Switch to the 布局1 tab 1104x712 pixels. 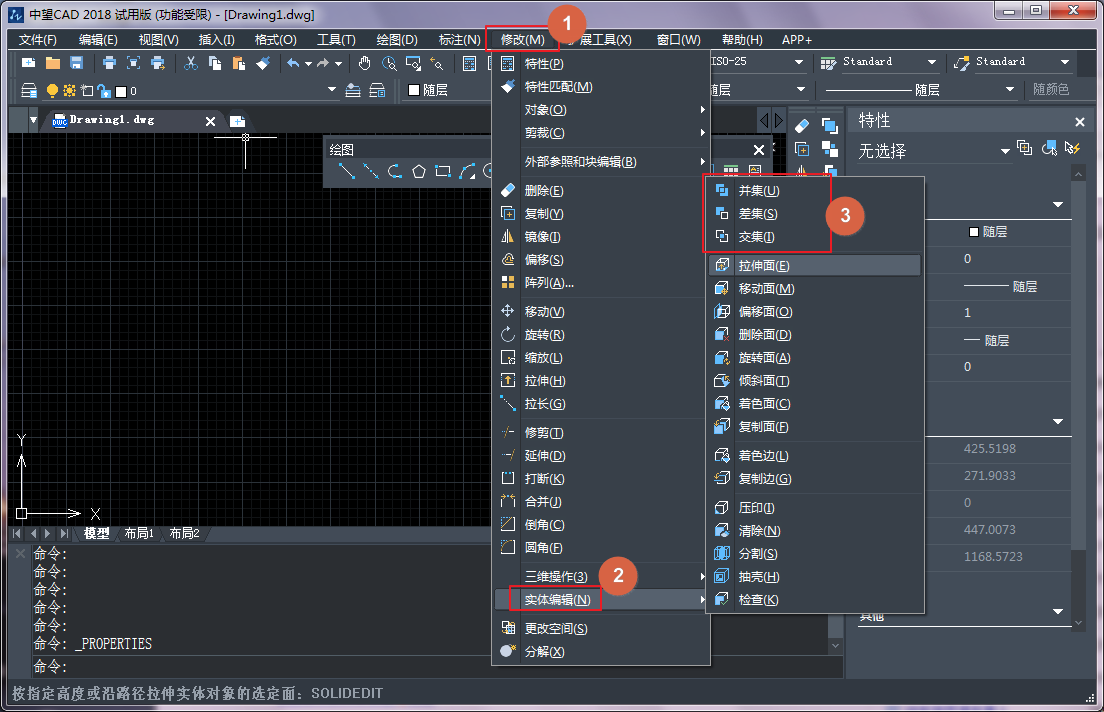coord(139,533)
